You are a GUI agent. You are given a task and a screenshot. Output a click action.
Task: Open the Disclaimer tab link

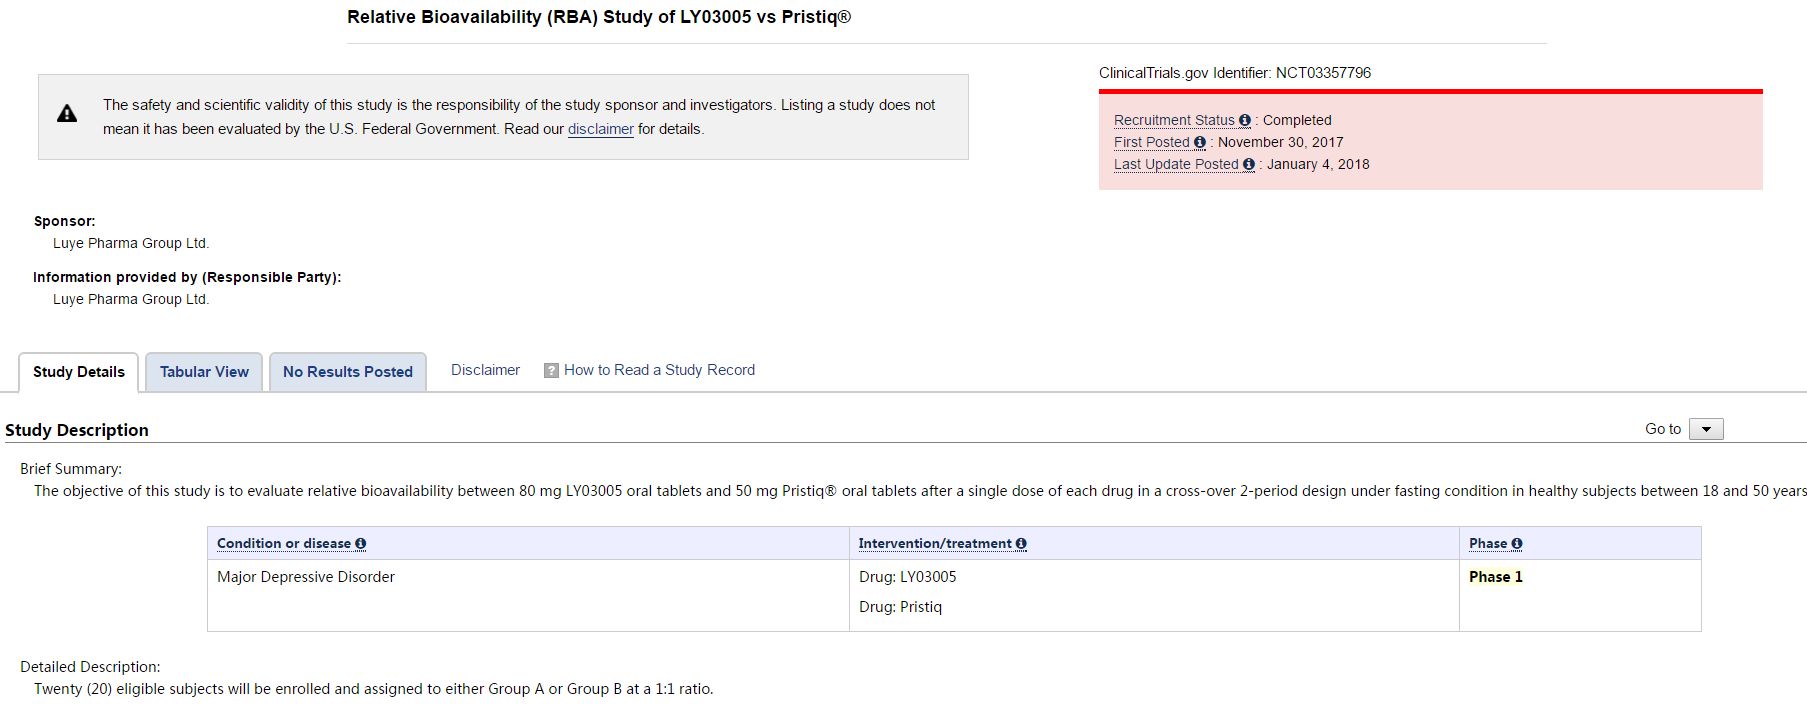[485, 370]
